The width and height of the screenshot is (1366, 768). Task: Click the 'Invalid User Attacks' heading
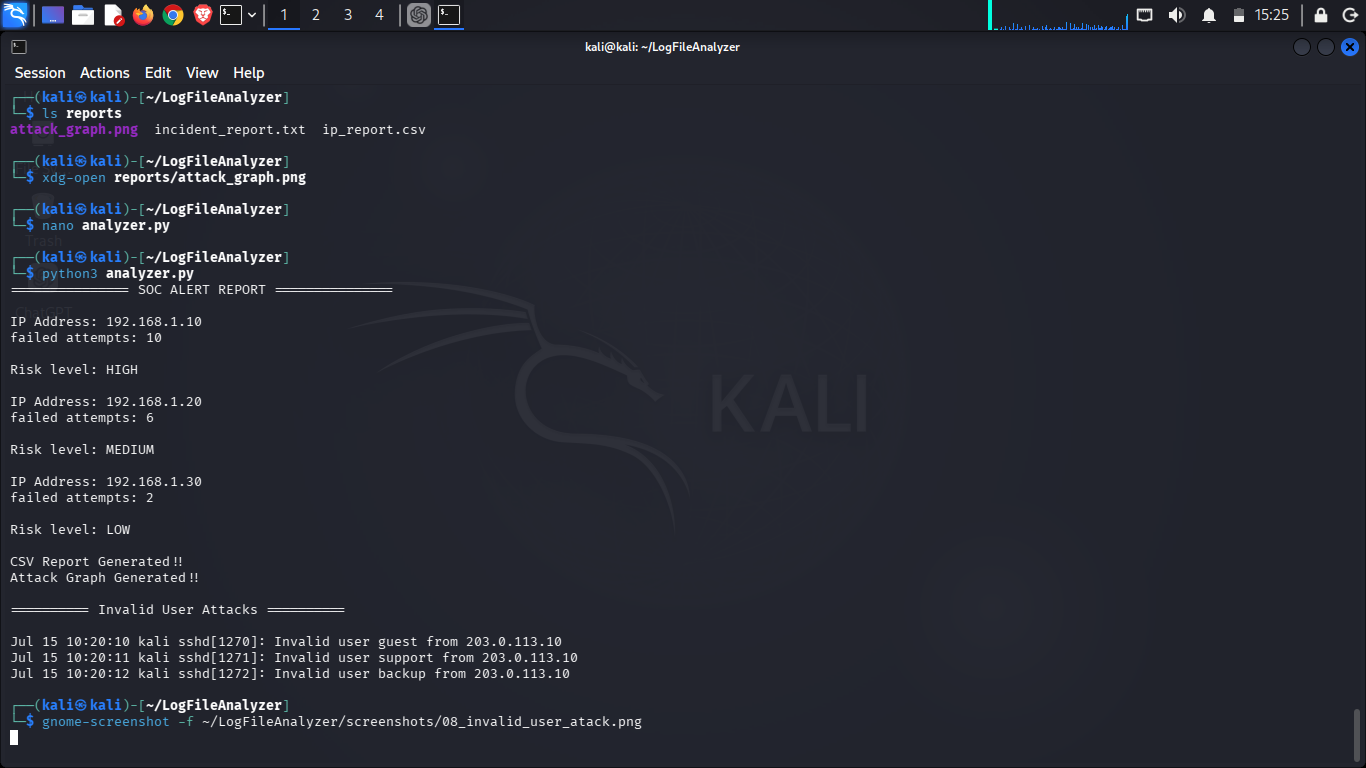point(178,610)
